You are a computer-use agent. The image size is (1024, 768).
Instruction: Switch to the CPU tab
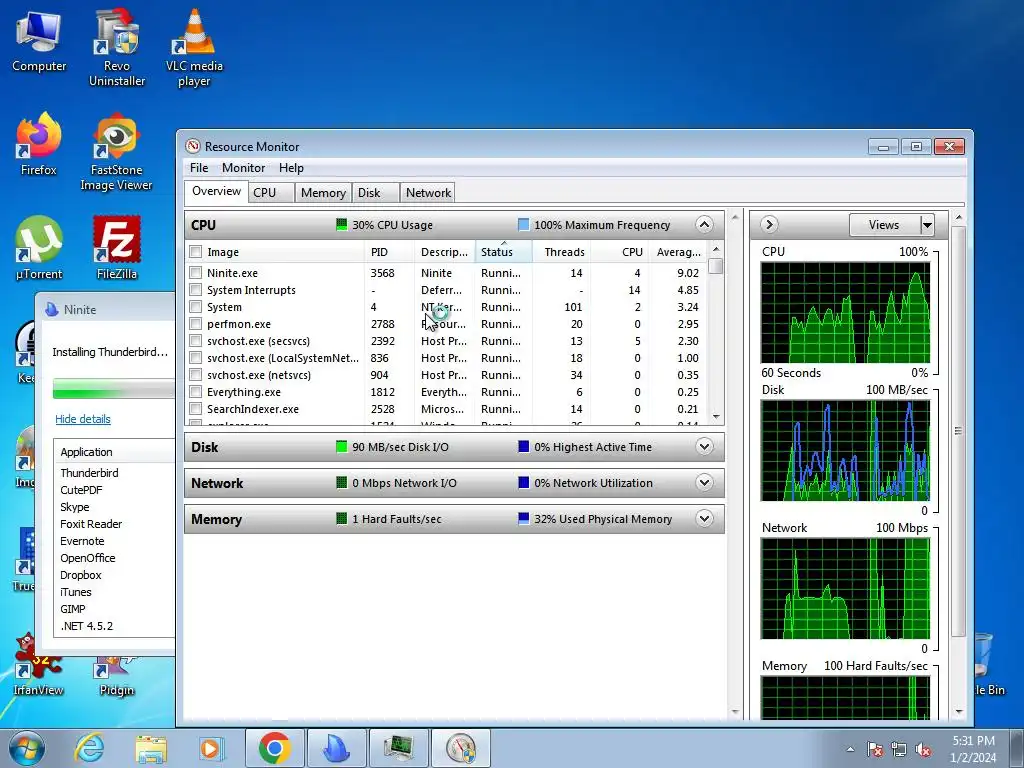click(x=270, y=193)
